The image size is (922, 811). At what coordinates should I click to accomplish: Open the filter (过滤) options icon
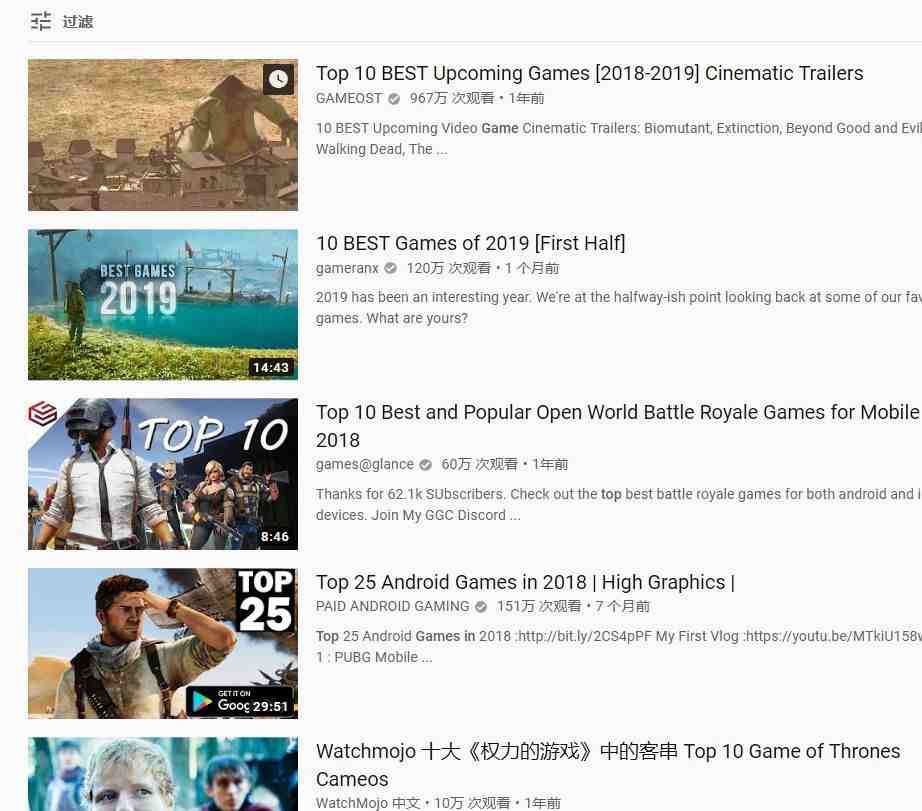point(41,21)
